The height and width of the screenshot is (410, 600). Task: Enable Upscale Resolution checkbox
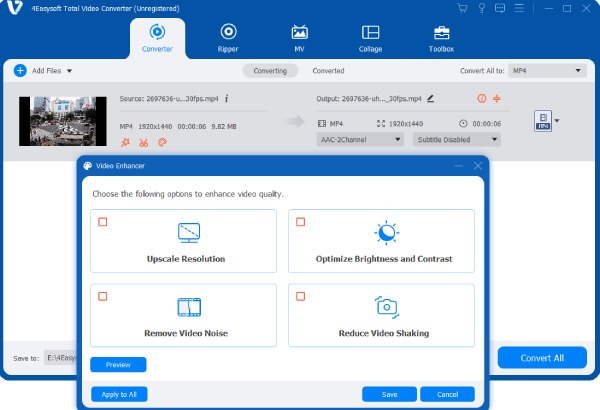click(x=102, y=222)
